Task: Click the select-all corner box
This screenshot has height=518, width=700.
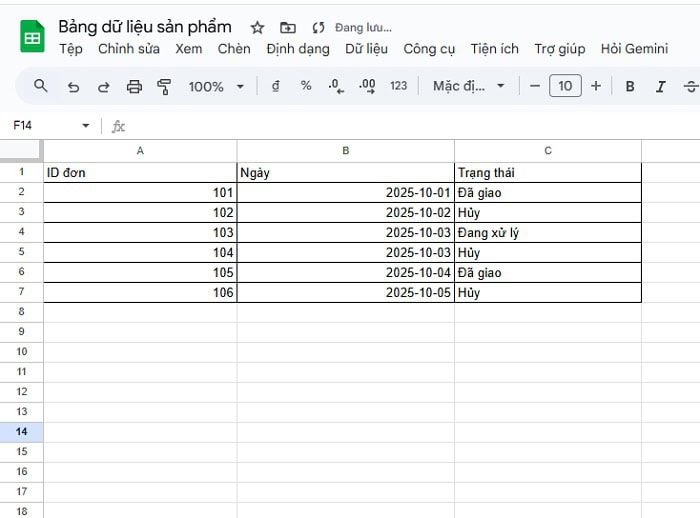Action: 21,150
